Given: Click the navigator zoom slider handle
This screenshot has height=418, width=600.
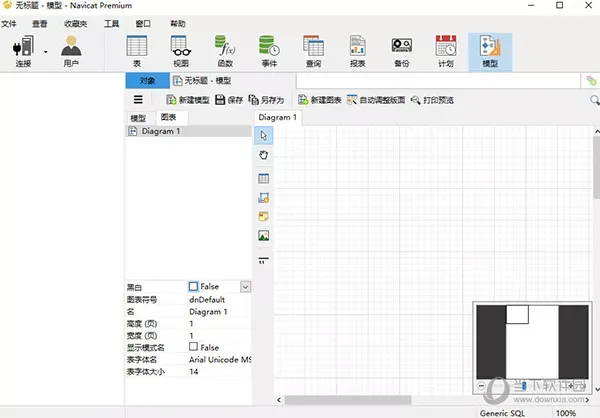Looking at the screenshot, I should [x=524, y=386].
